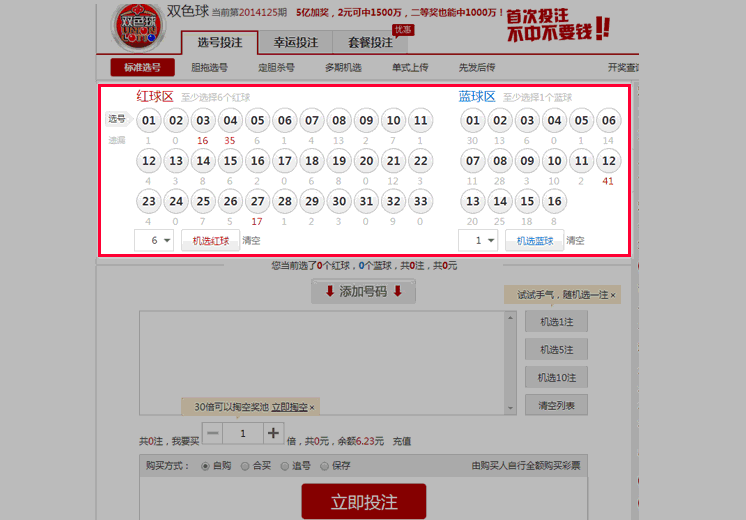Viewport: 746px width, 520px height.
Task: Increase the multiplier with plus button
Action: [273, 433]
